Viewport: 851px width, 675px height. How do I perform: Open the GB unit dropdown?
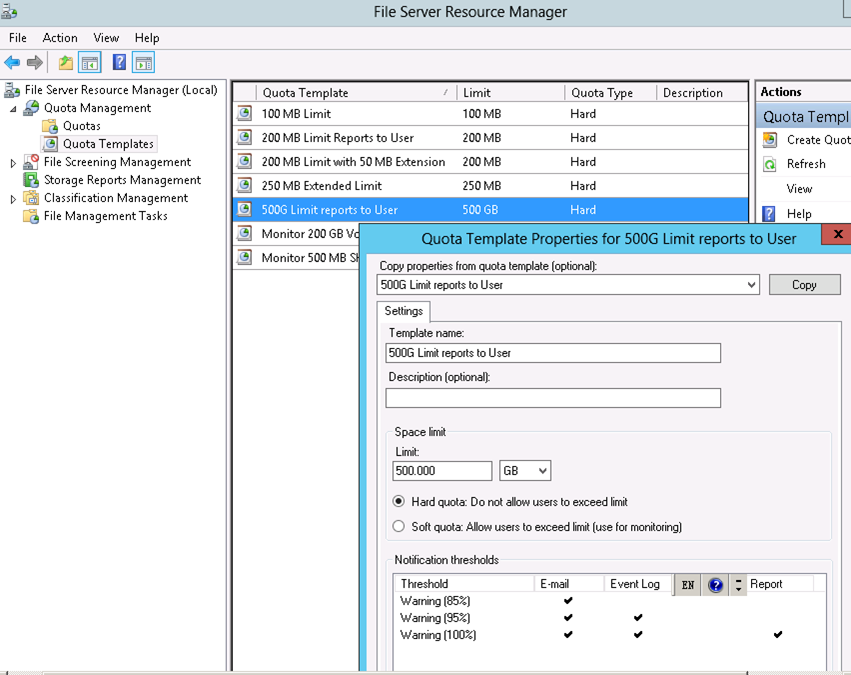542,471
